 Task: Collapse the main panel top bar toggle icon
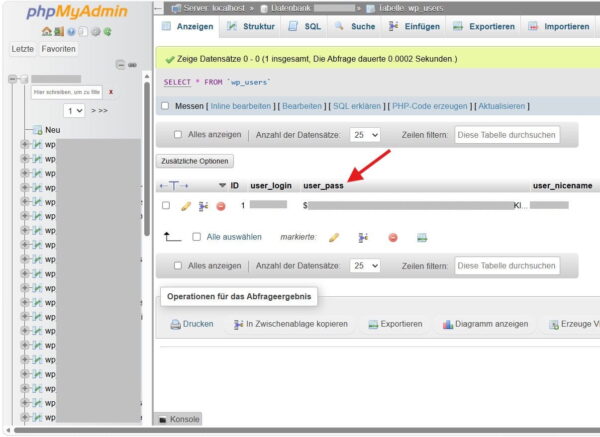(x=158, y=8)
